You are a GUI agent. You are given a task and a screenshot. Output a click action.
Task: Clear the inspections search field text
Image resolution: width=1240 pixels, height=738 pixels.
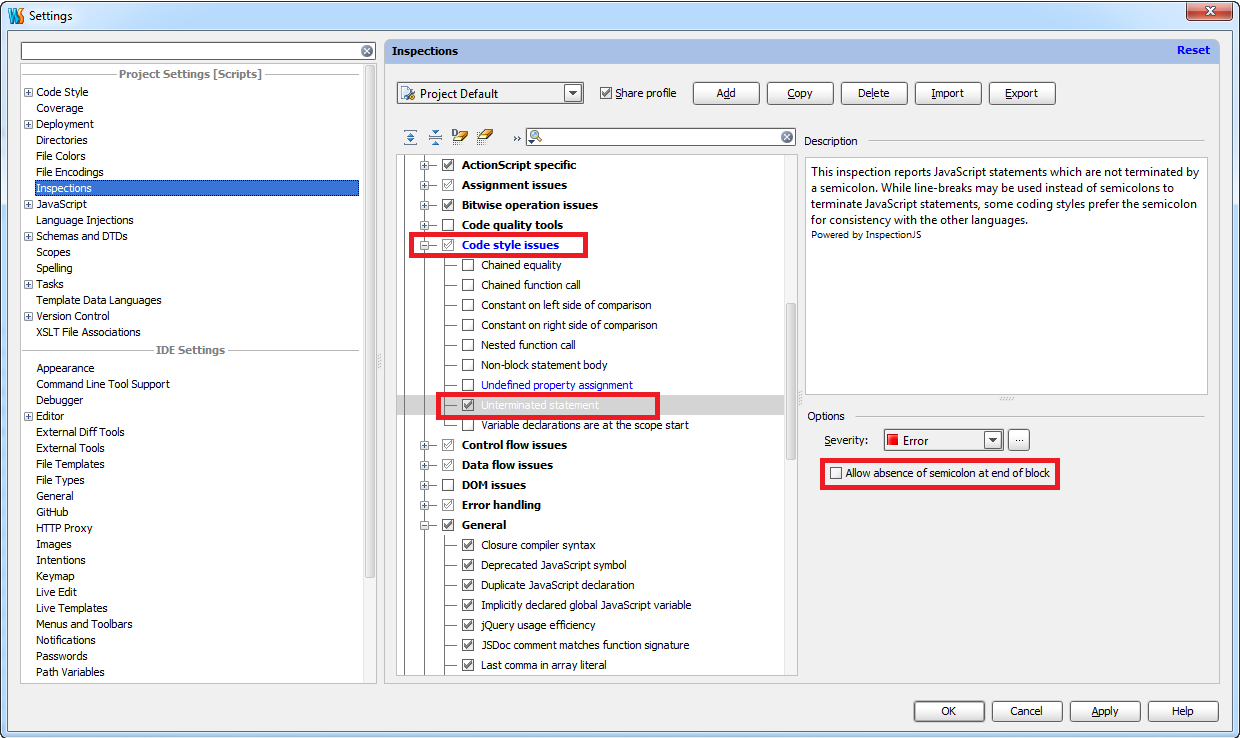(x=787, y=137)
